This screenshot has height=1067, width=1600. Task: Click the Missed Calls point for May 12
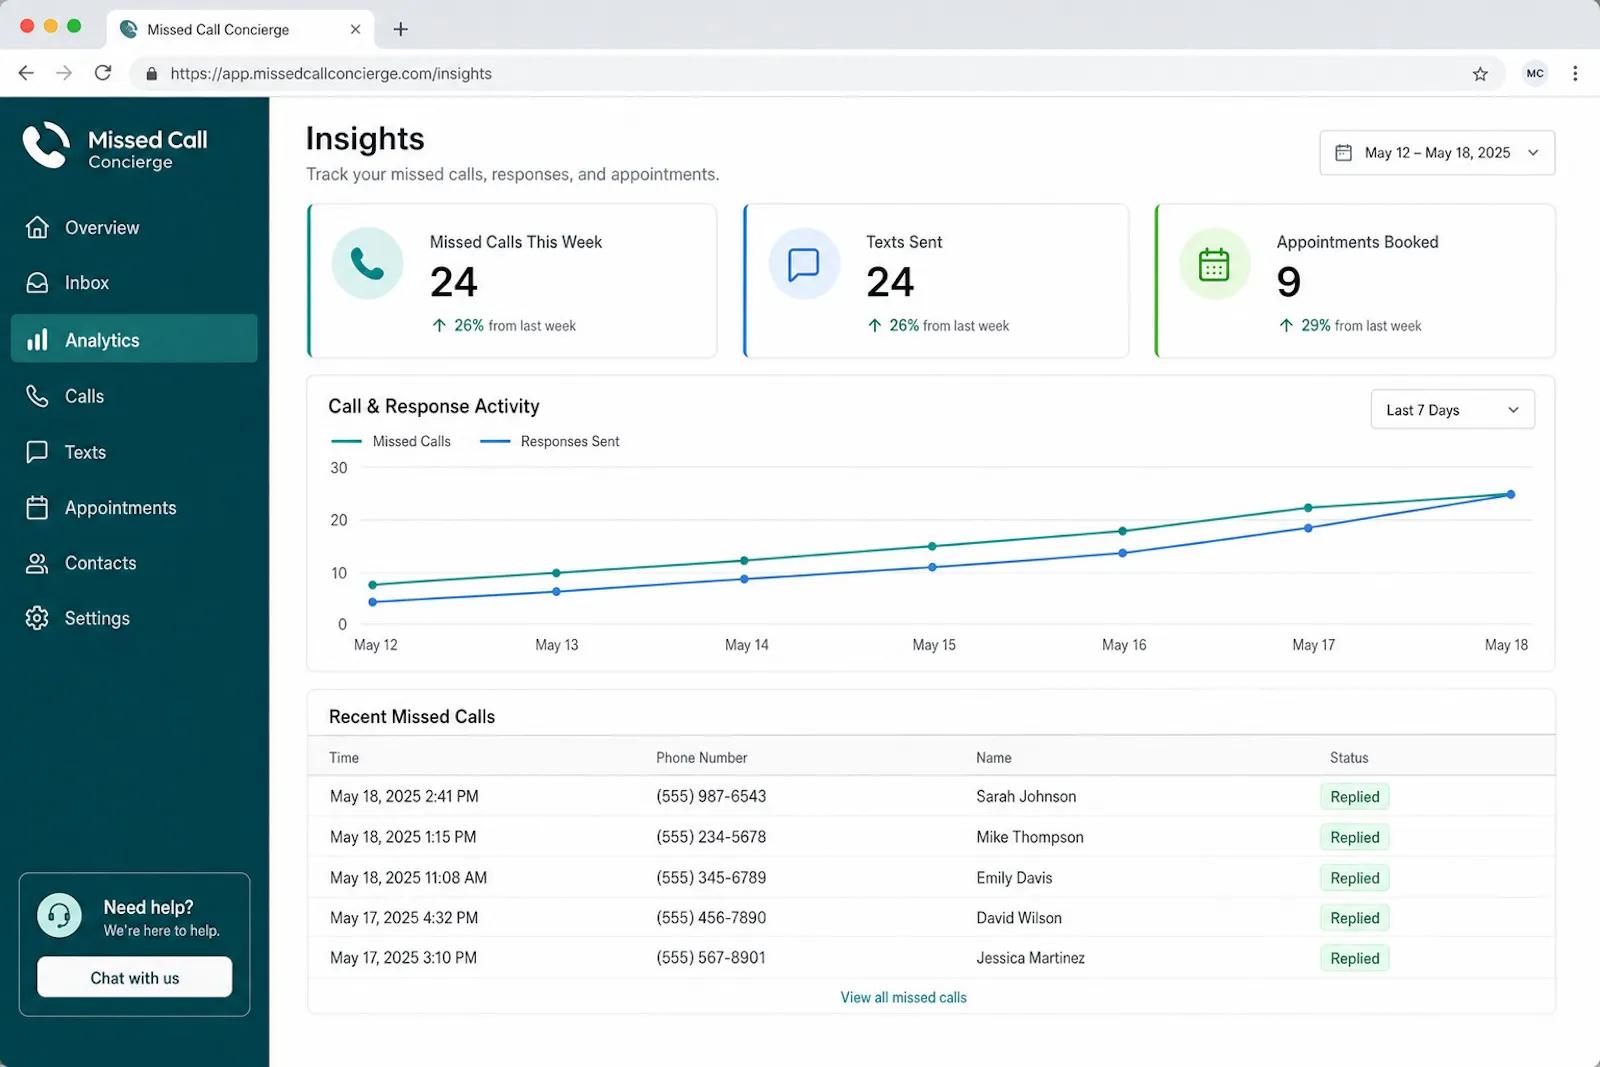point(373,585)
